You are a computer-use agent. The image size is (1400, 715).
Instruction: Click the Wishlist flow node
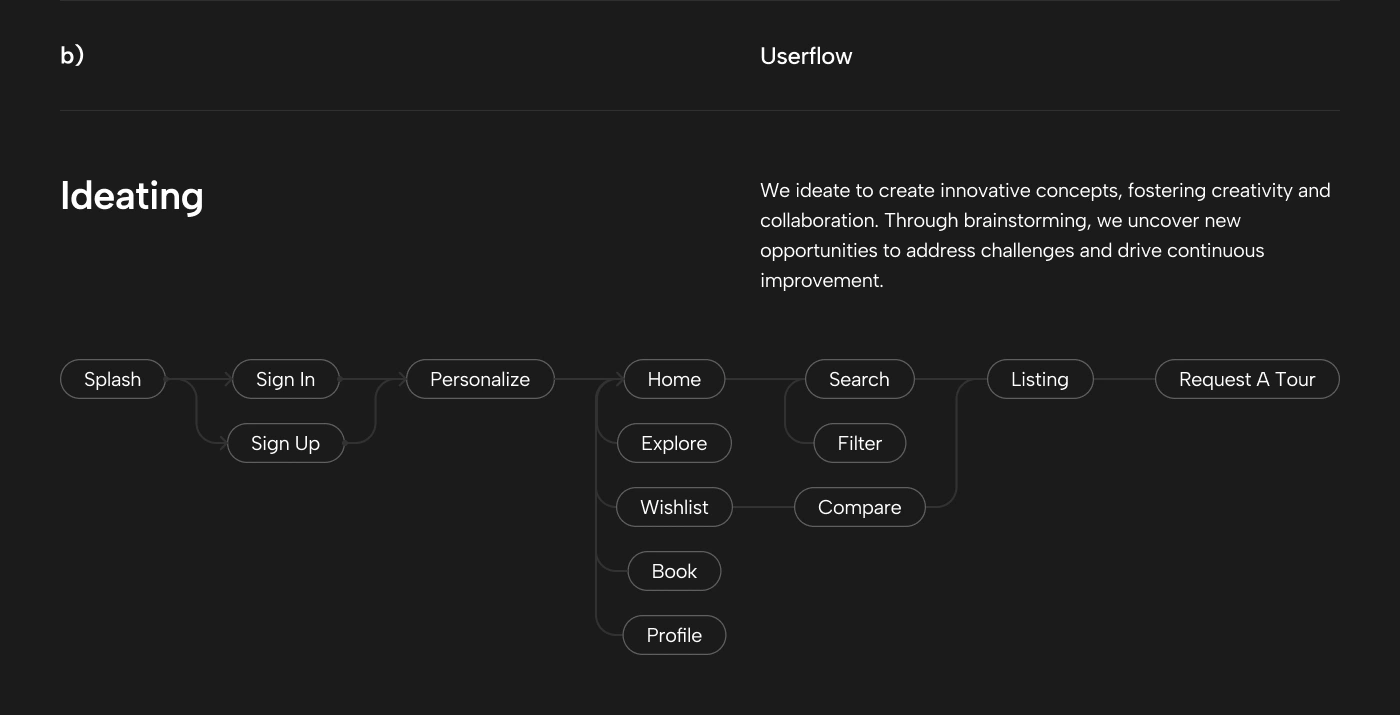click(x=674, y=507)
